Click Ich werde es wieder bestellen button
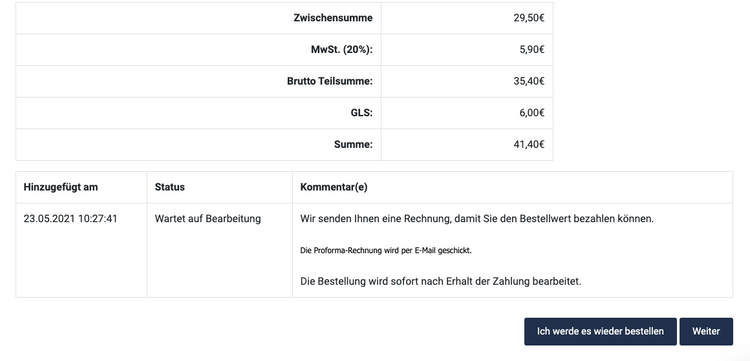750x361 pixels. pyautogui.click(x=600, y=331)
